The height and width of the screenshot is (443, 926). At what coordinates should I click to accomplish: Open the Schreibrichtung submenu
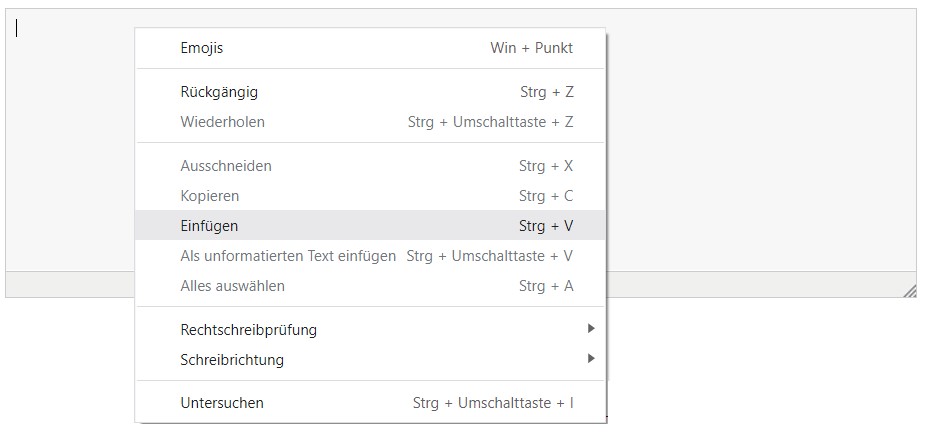click(x=232, y=360)
